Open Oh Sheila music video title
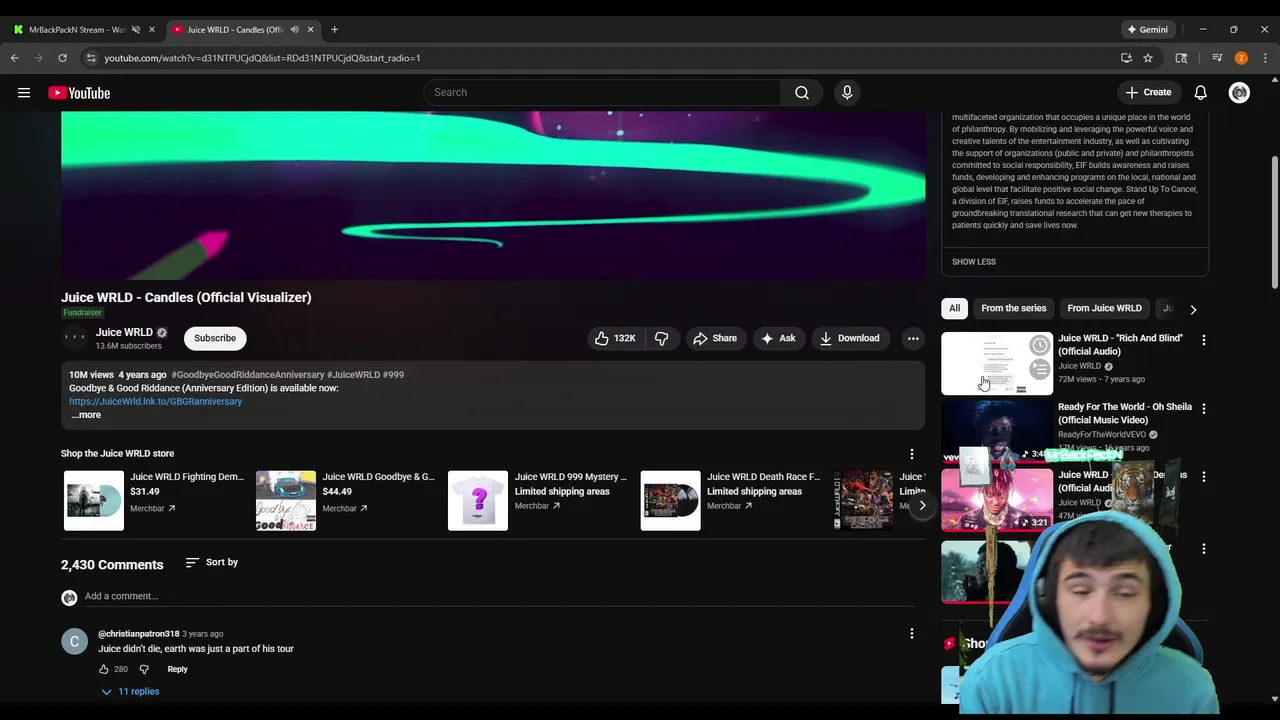 1125,414
